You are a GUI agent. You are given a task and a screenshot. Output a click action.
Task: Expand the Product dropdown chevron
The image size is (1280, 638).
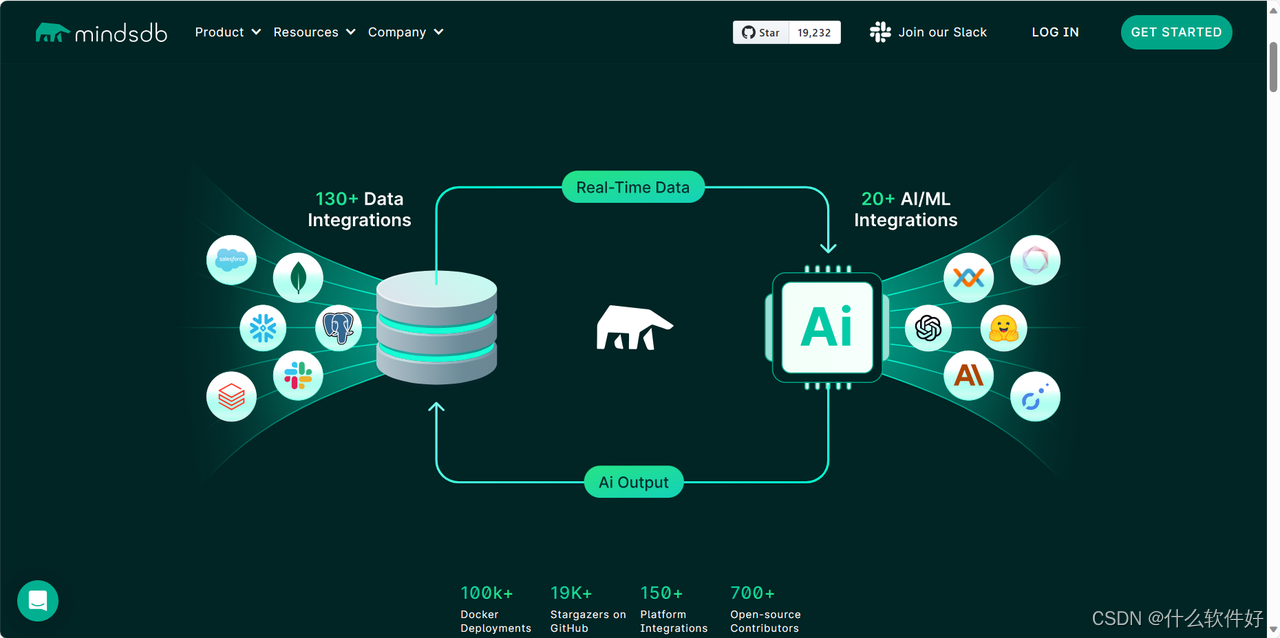click(256, 32)
